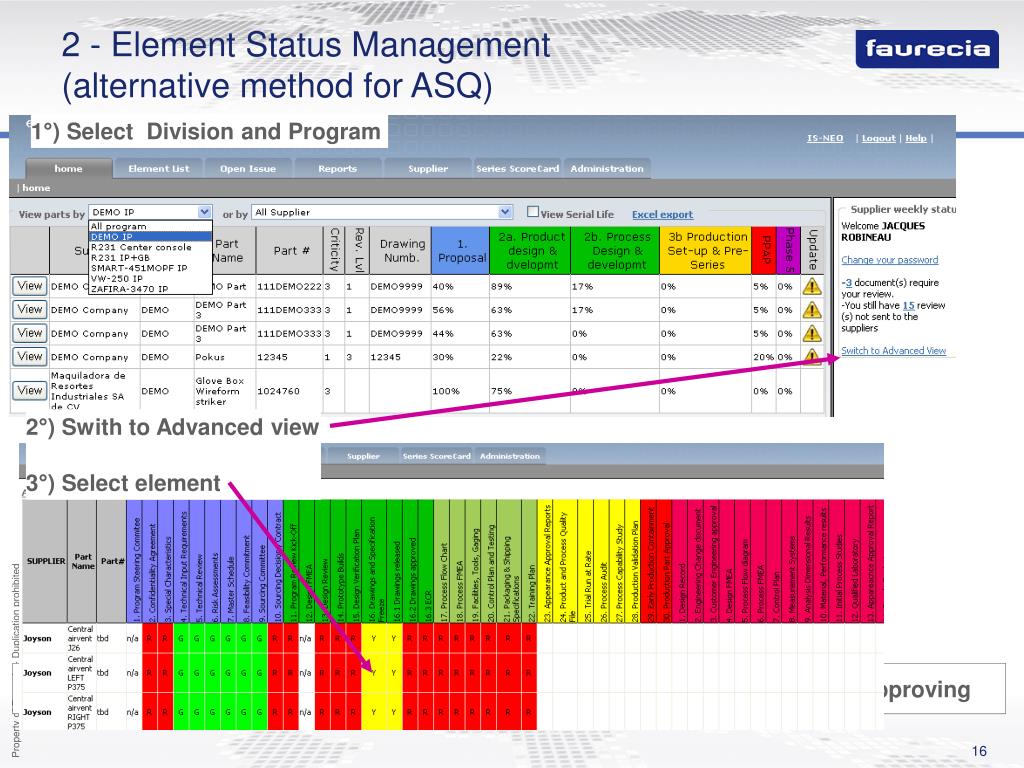Viewport: 1024px width, 768px height.
Task: Open Supplier tab in the Advanced View strip
Action: (x=363, y=456)
